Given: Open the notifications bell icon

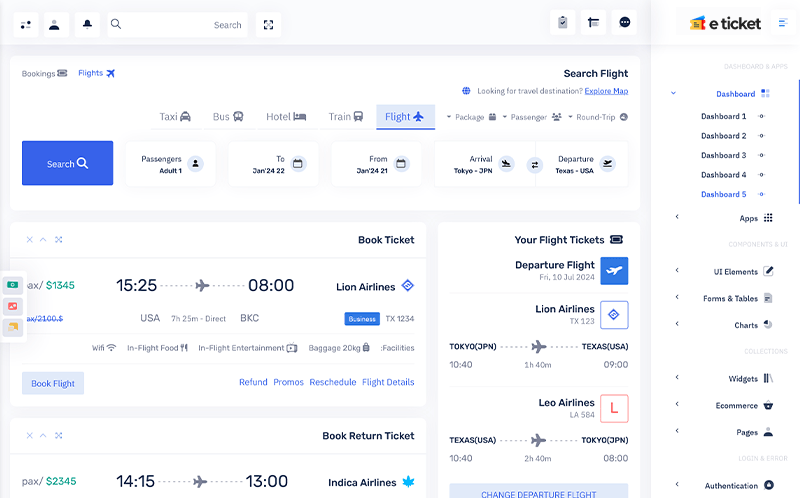Looking at the screenshot, I should tap(87, 24).
